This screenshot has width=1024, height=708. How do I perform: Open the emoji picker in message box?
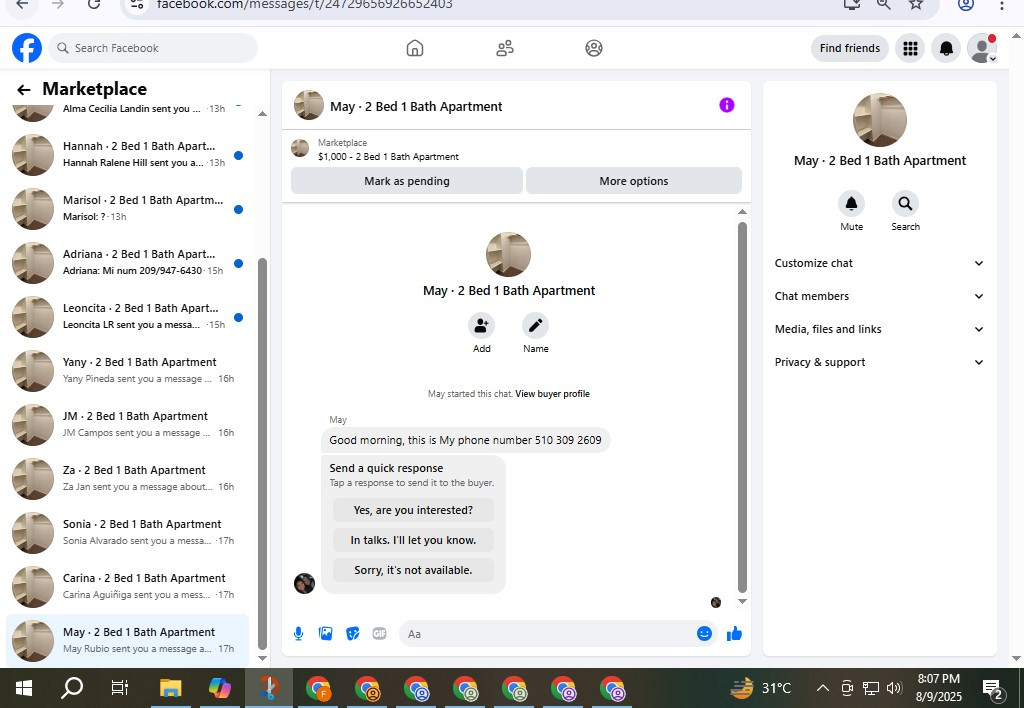point(704,634)
